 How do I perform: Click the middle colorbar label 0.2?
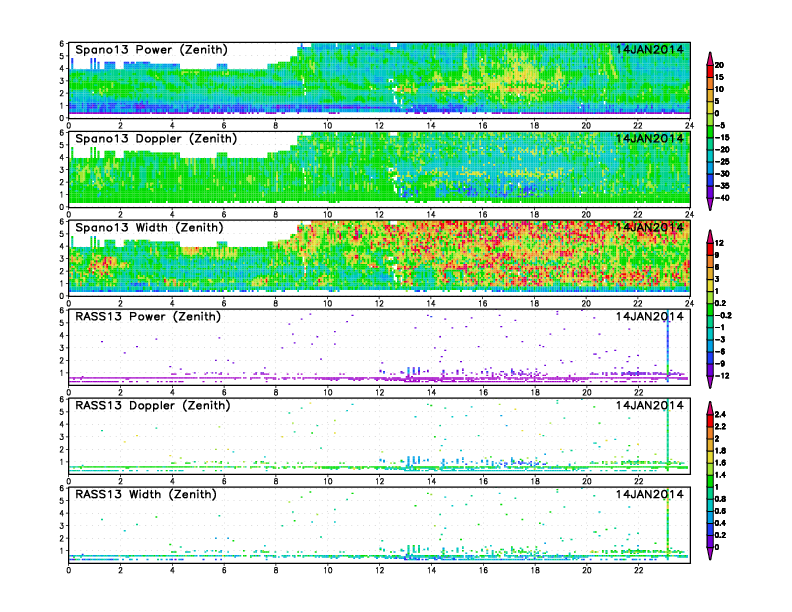pos(721,303)
